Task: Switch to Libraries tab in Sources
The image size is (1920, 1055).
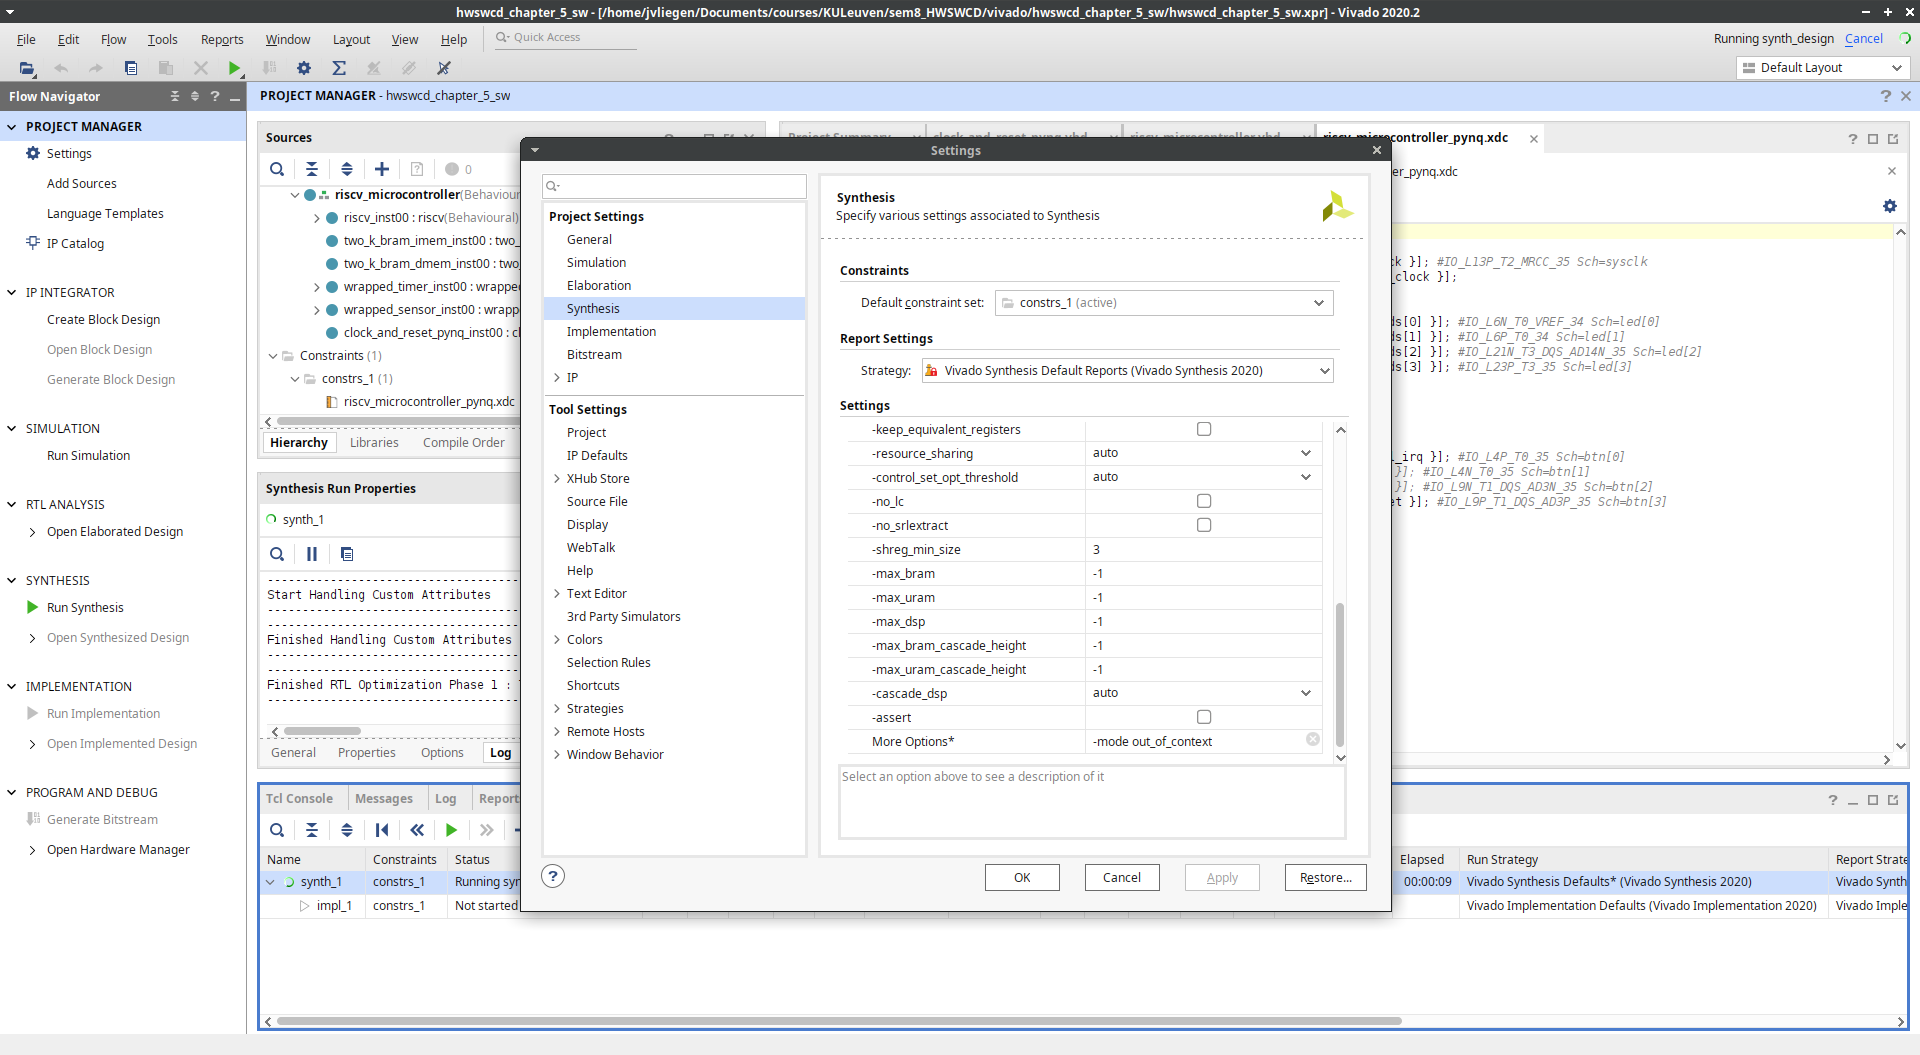Action: coord(374,443)
